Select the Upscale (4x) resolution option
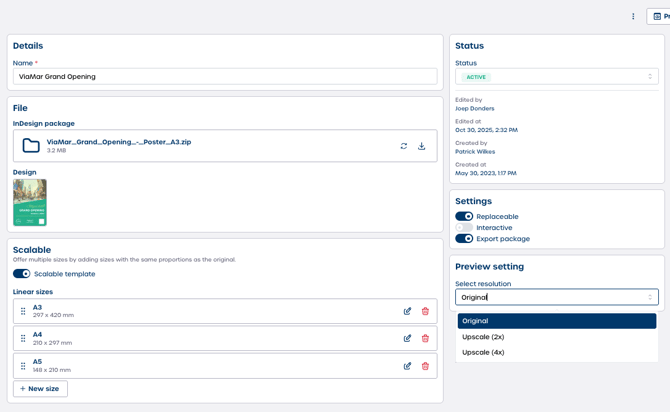 click(483, 352)
